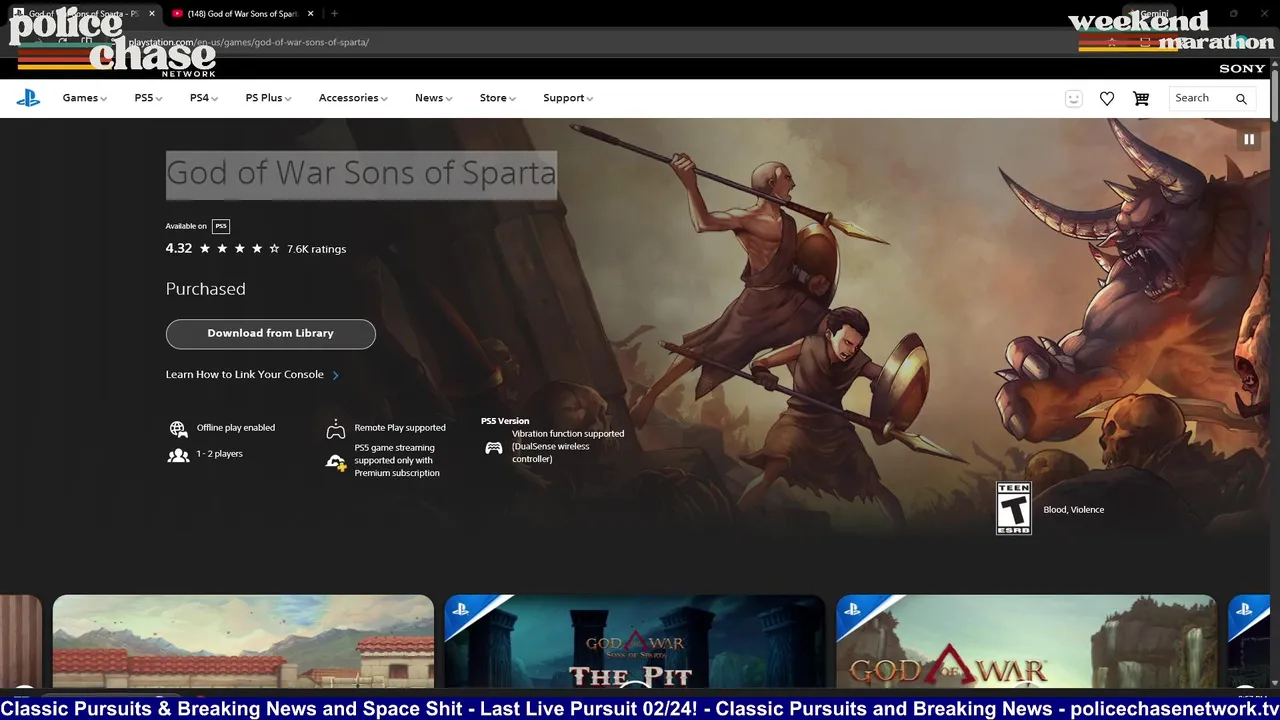Pause the hero background animation
Screen dimensions: 1280x720
pyautogui.click(x=1249, y=139)
